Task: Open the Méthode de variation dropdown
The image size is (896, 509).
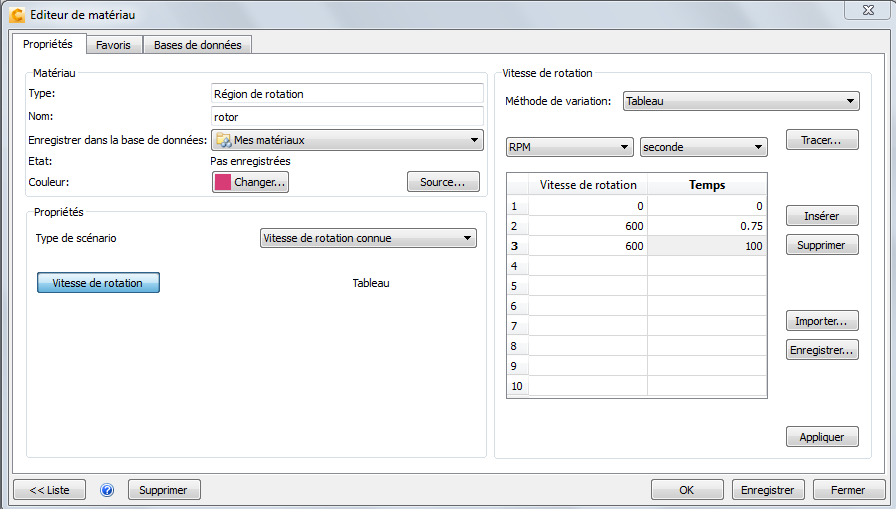Action: coord(741,101)
